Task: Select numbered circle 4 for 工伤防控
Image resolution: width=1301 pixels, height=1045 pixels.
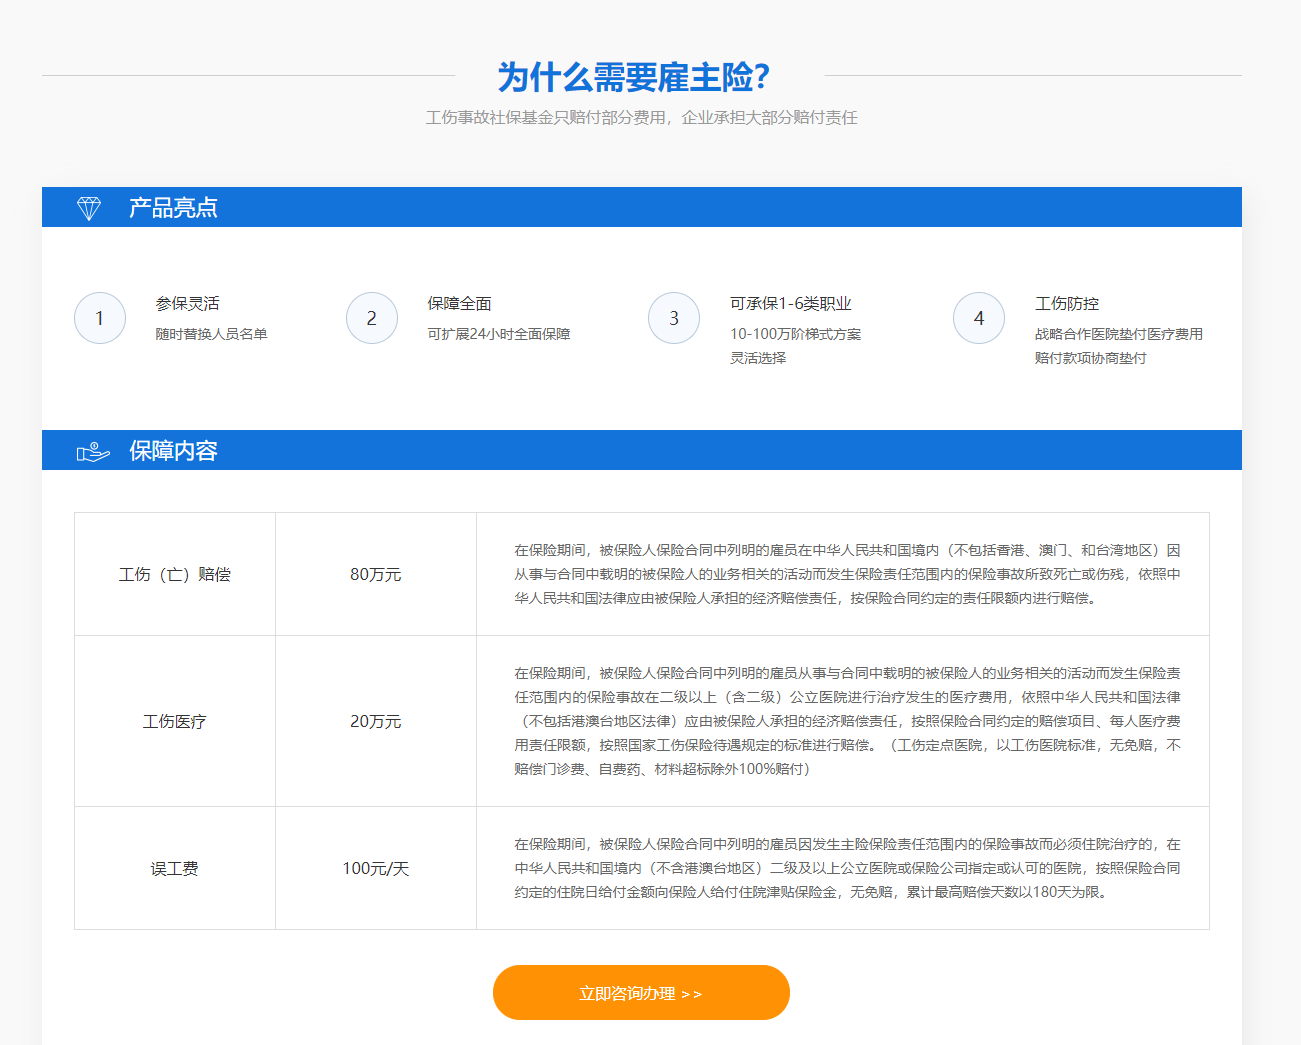Action: point(978,317)
